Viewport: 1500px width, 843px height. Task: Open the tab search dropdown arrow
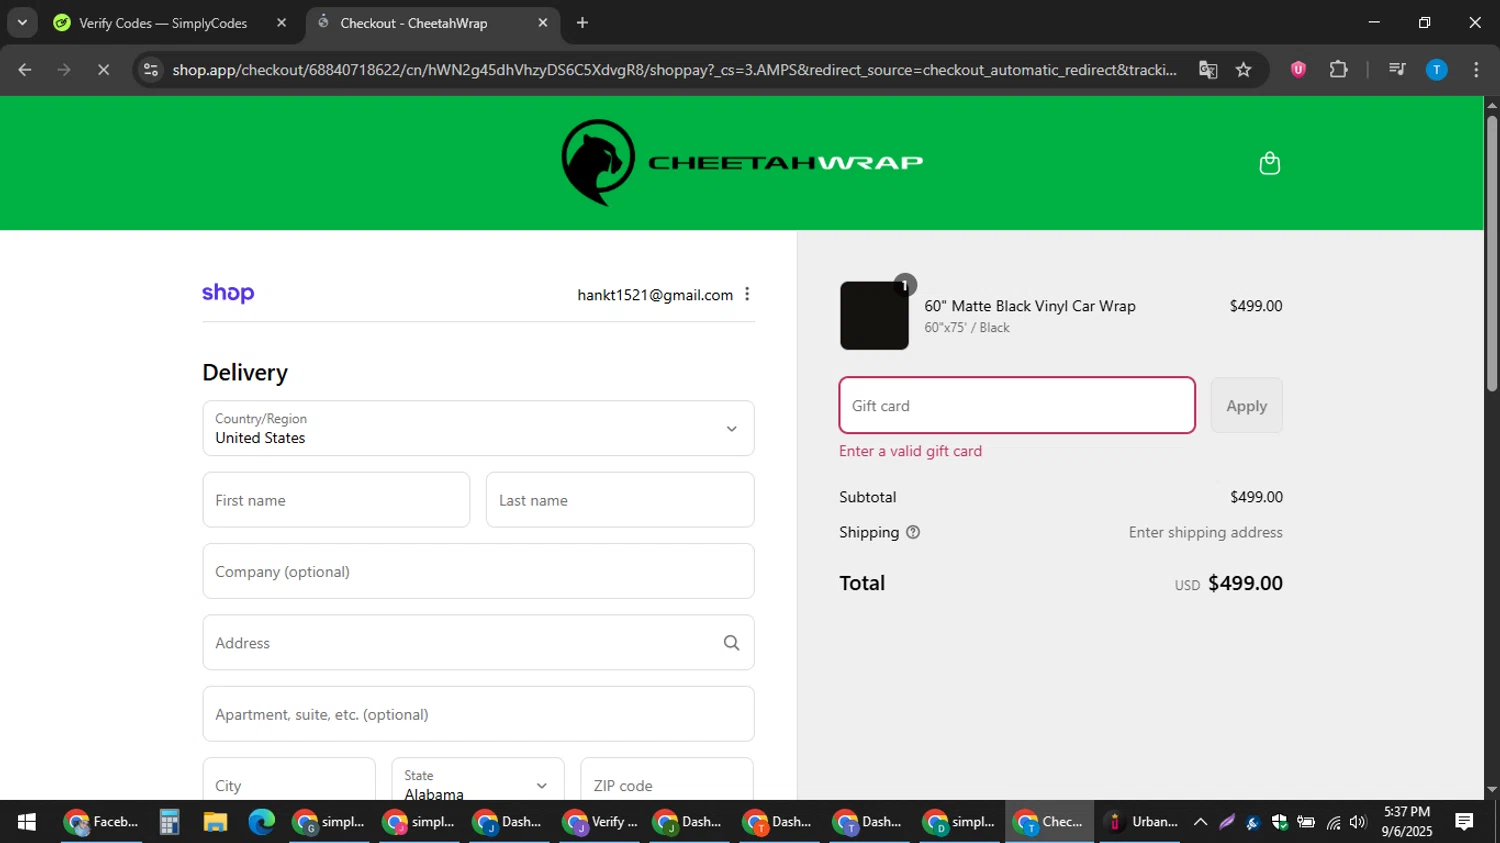coord(22,22)
